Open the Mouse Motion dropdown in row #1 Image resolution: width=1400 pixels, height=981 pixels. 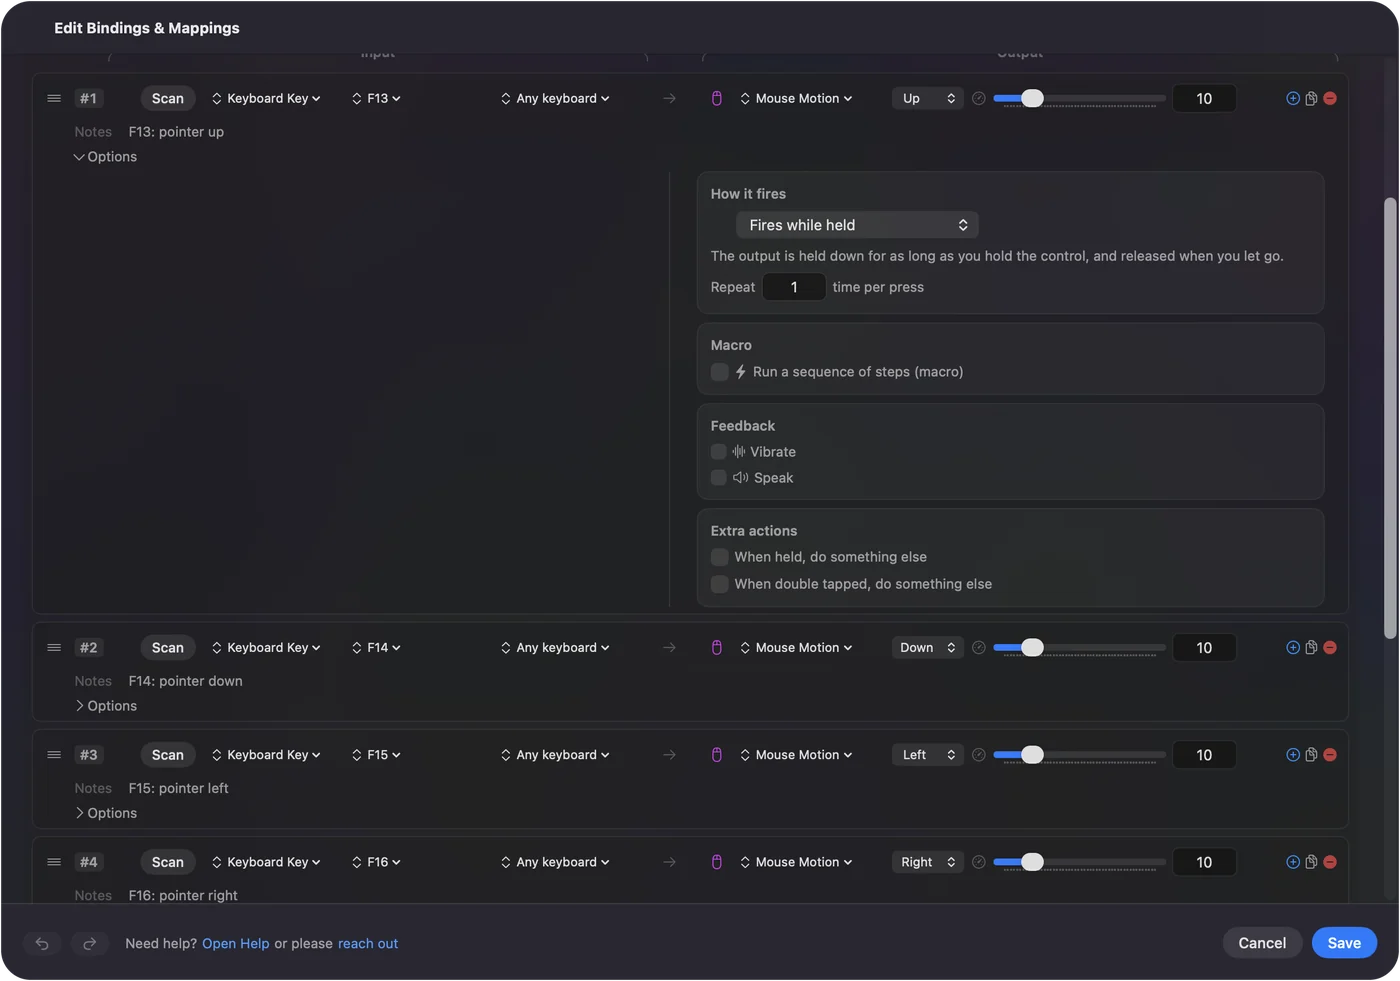pyautogui.click(x=796, y=98)
